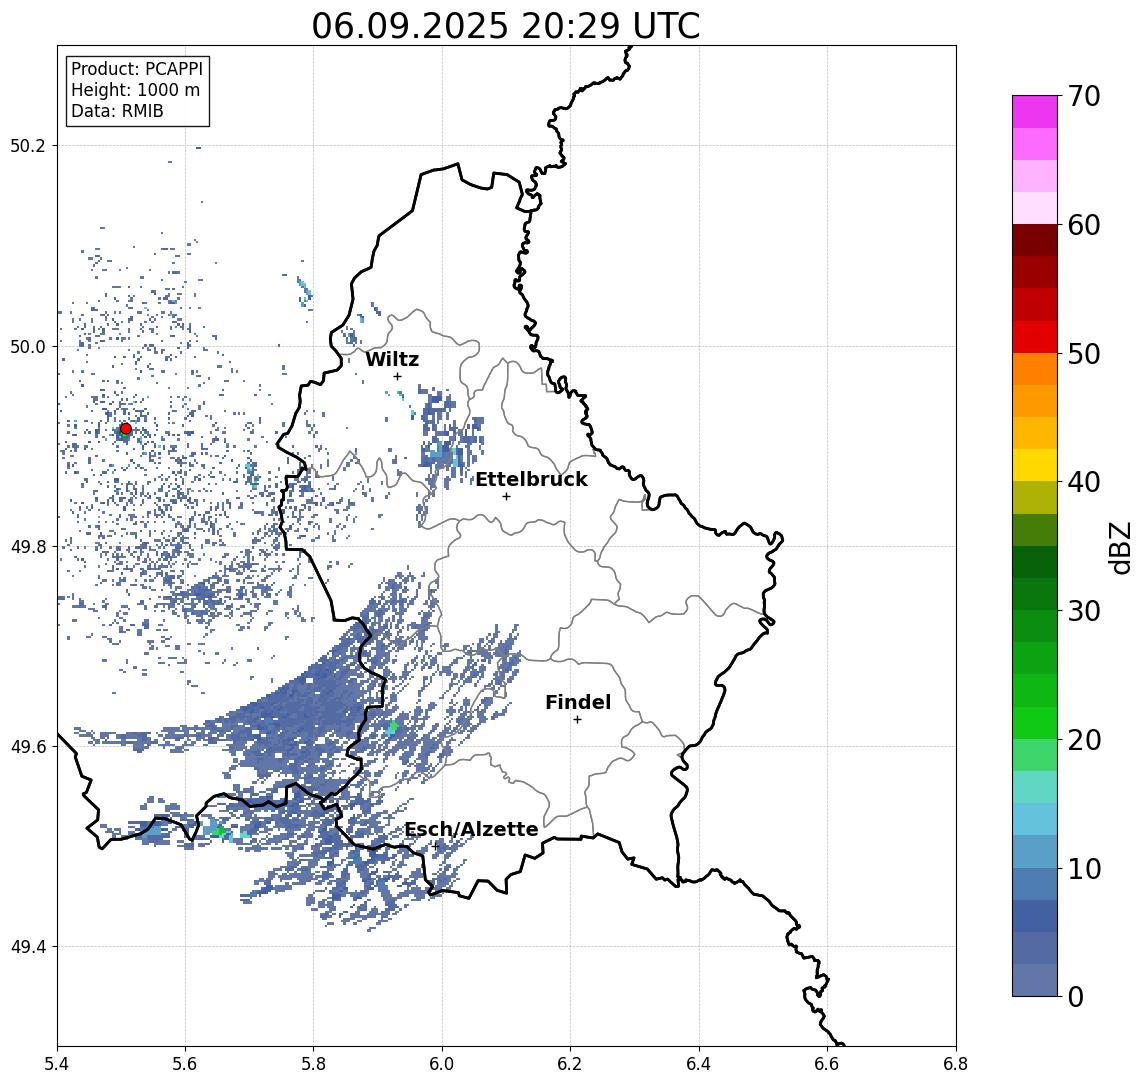Click the Findel station cross marker
This screenshot has height=1084, width=1145.
[577, 720]
